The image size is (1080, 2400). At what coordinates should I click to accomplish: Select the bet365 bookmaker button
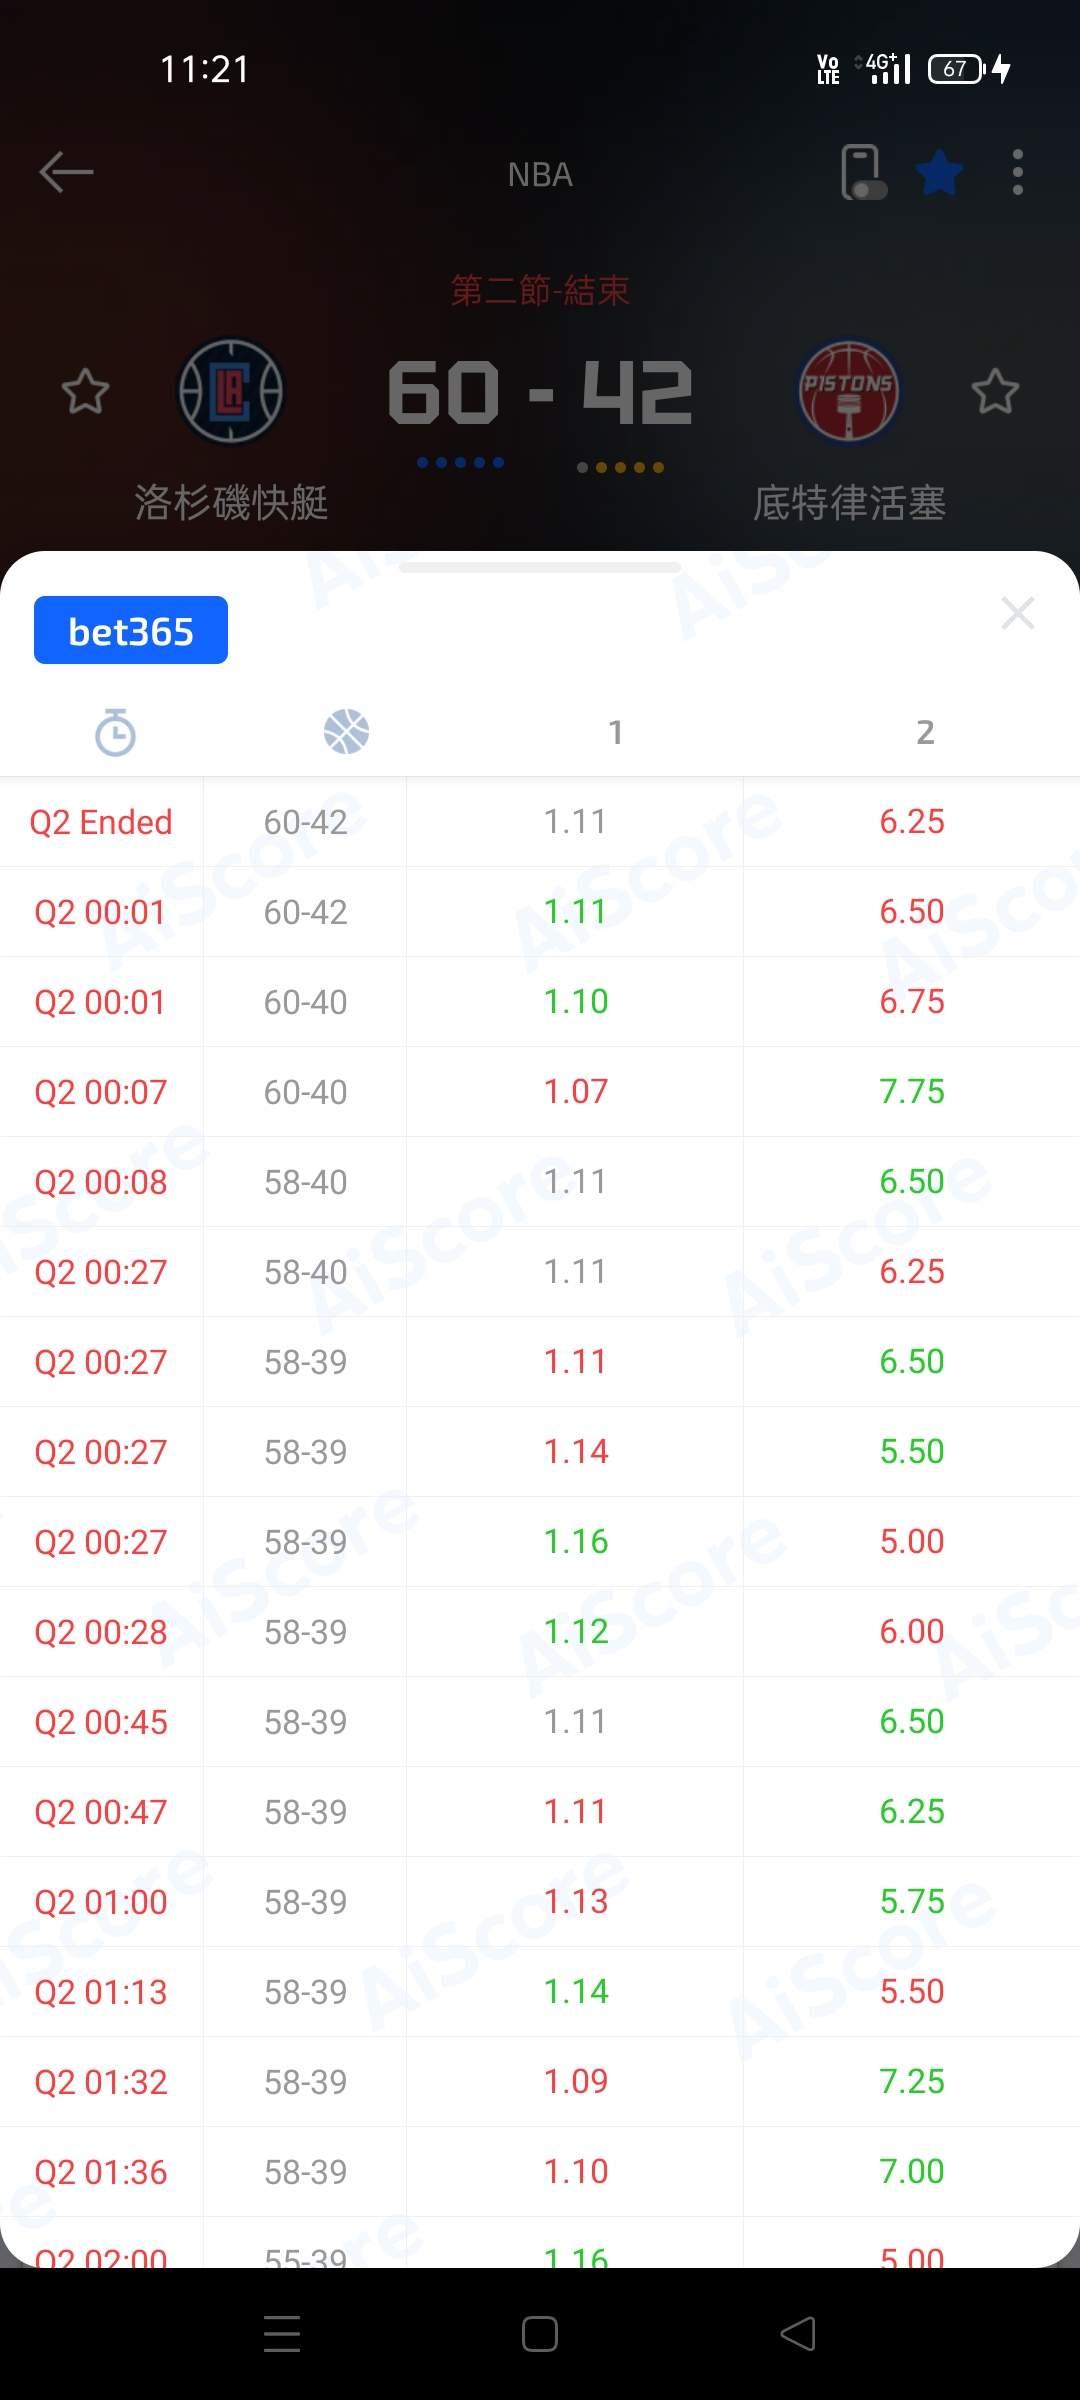coord(131,630)
